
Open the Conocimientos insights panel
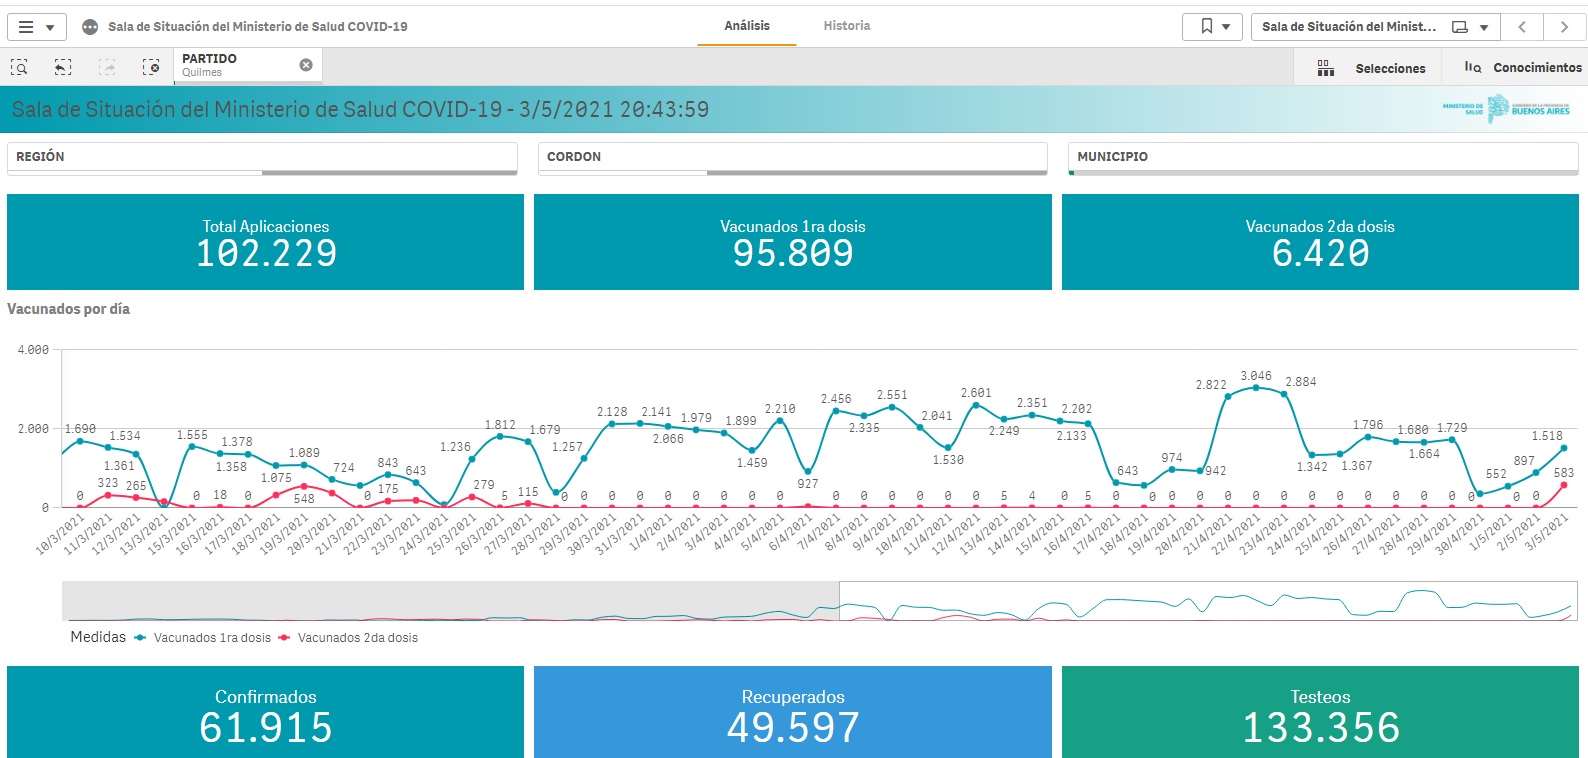pos(1523,68)
